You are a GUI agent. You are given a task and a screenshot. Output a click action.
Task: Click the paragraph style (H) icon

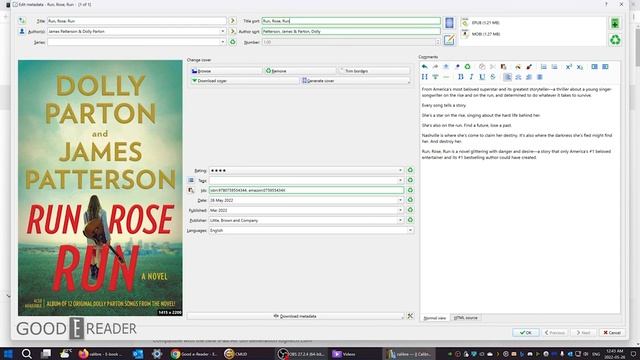click(x=424, y=77)
